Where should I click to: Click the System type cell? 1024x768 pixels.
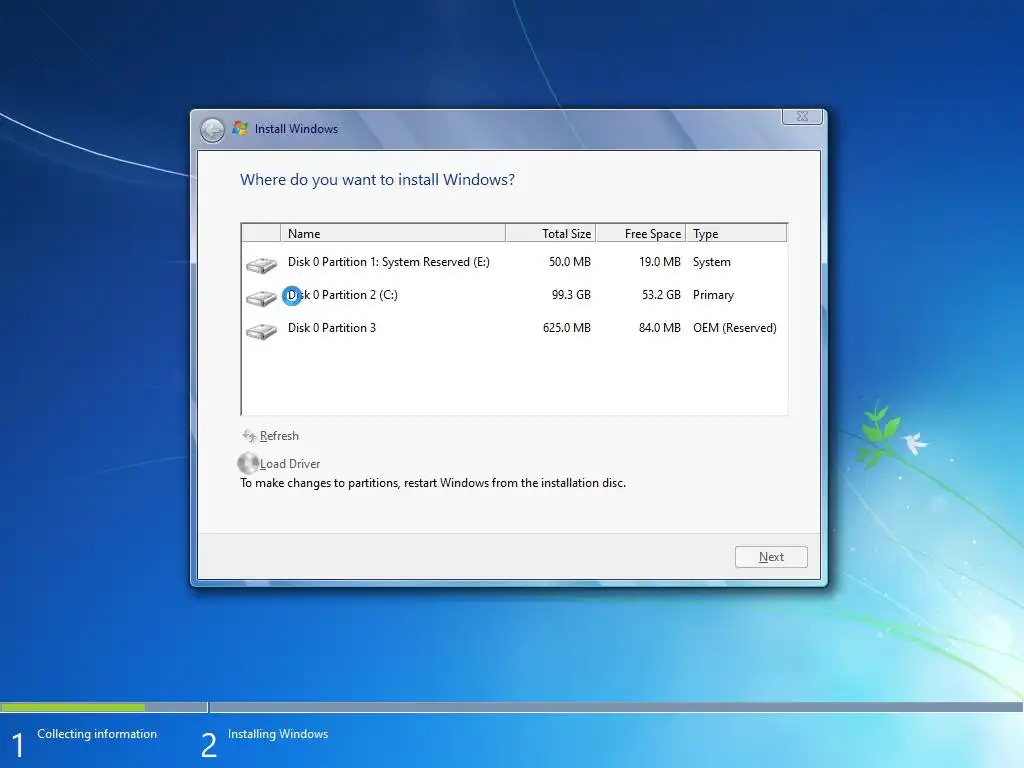[712, 262]
